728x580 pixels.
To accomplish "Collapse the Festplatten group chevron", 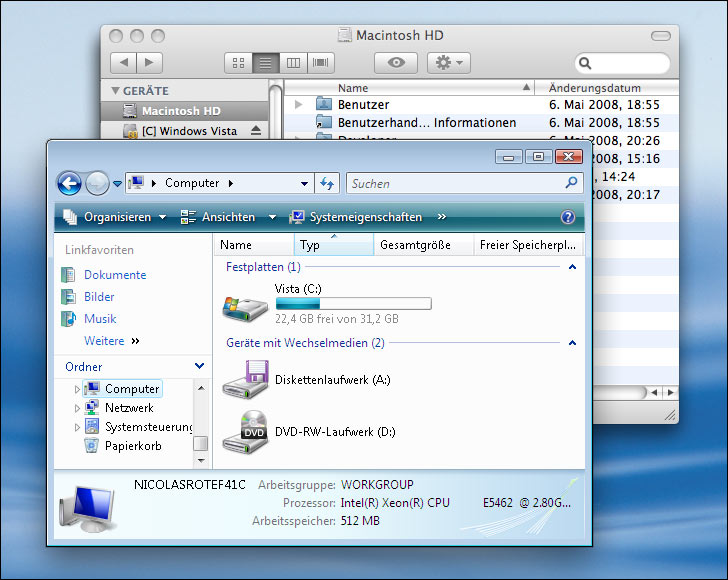I will (572, 267).
